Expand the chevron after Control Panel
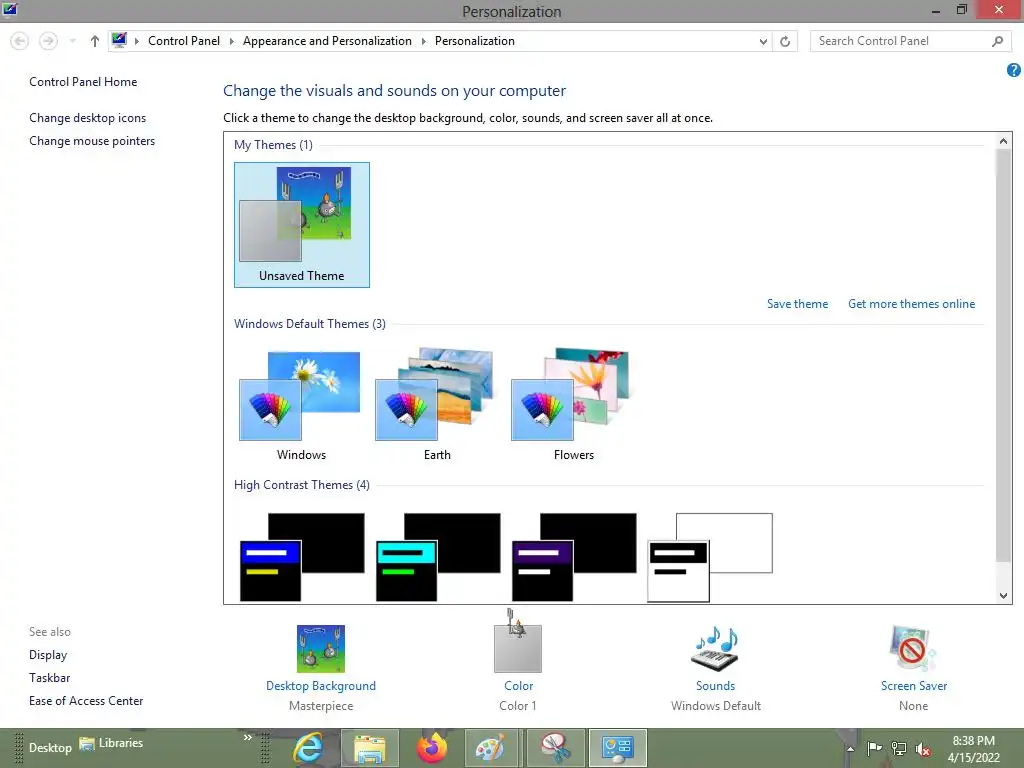The height and width of the screenshot is (768, 1024). tap(231, 41)
